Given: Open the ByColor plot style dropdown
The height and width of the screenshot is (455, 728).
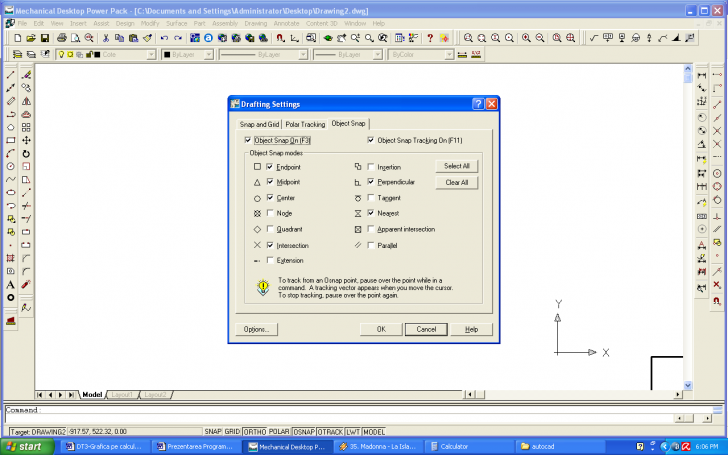Looking at the screenshot, I should click(449, 55).
